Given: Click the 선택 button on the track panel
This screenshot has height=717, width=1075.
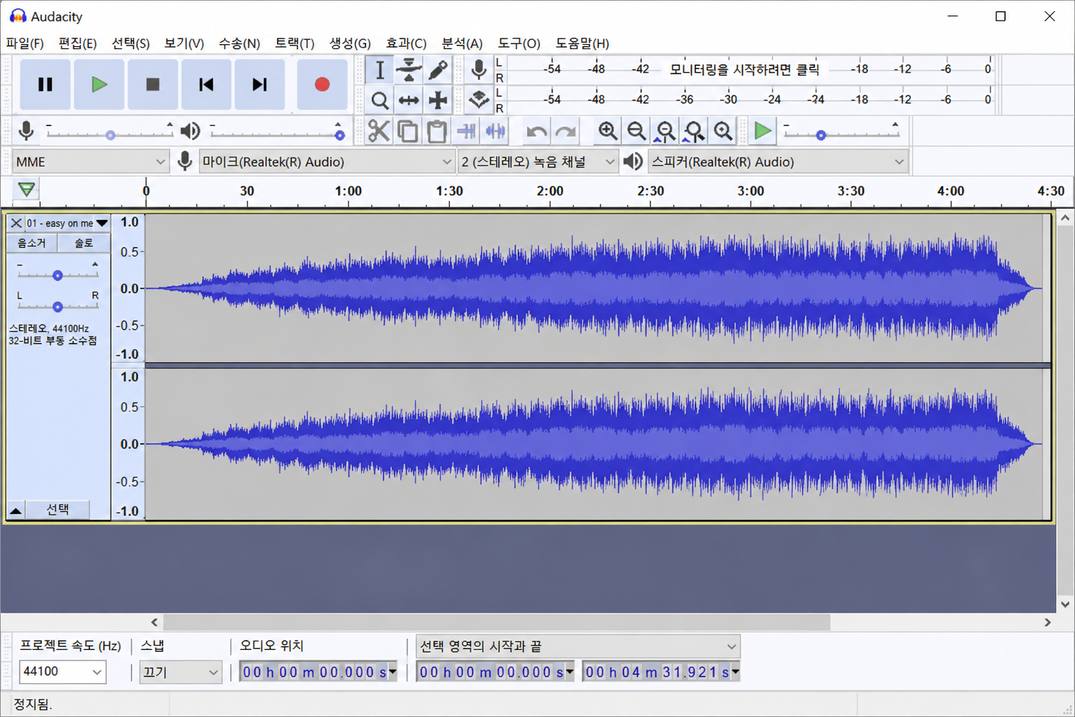Looking at the screenshot, I should point(58,509).
